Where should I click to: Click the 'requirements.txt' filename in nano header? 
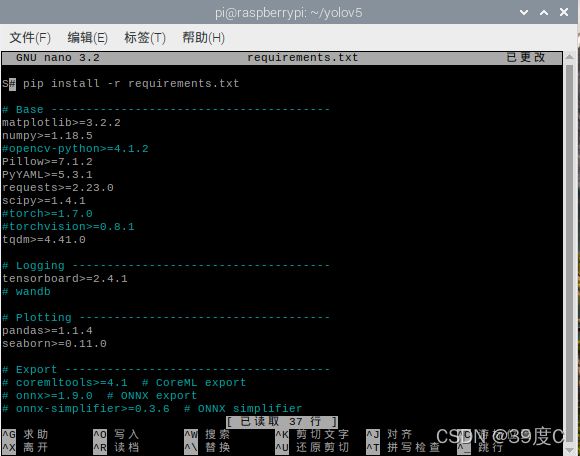coord(303,58)
